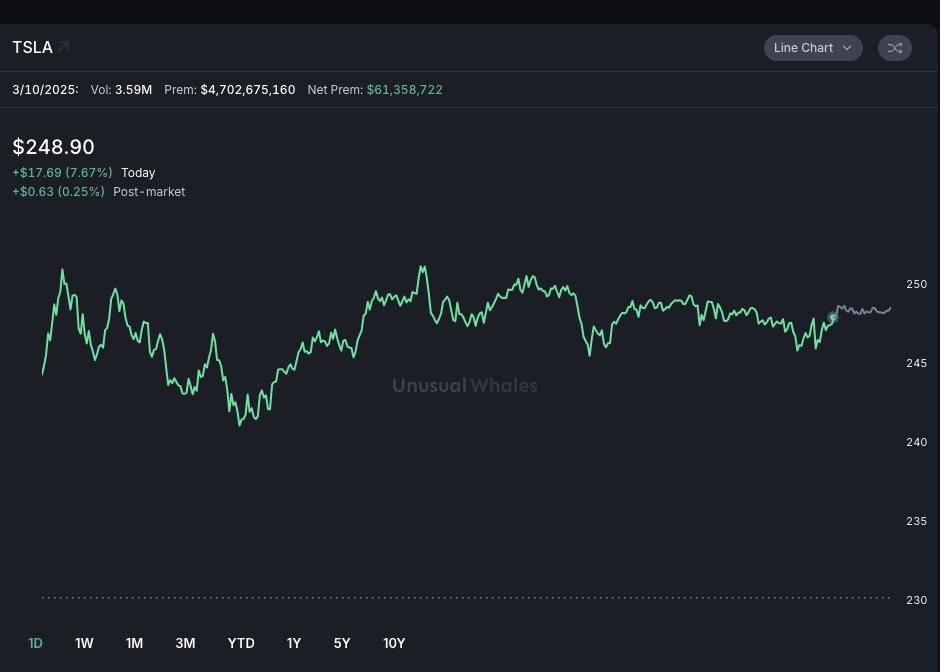The image size is (940, 672).
Task: Click the TSLA ticker title
Action: (32, 47)
